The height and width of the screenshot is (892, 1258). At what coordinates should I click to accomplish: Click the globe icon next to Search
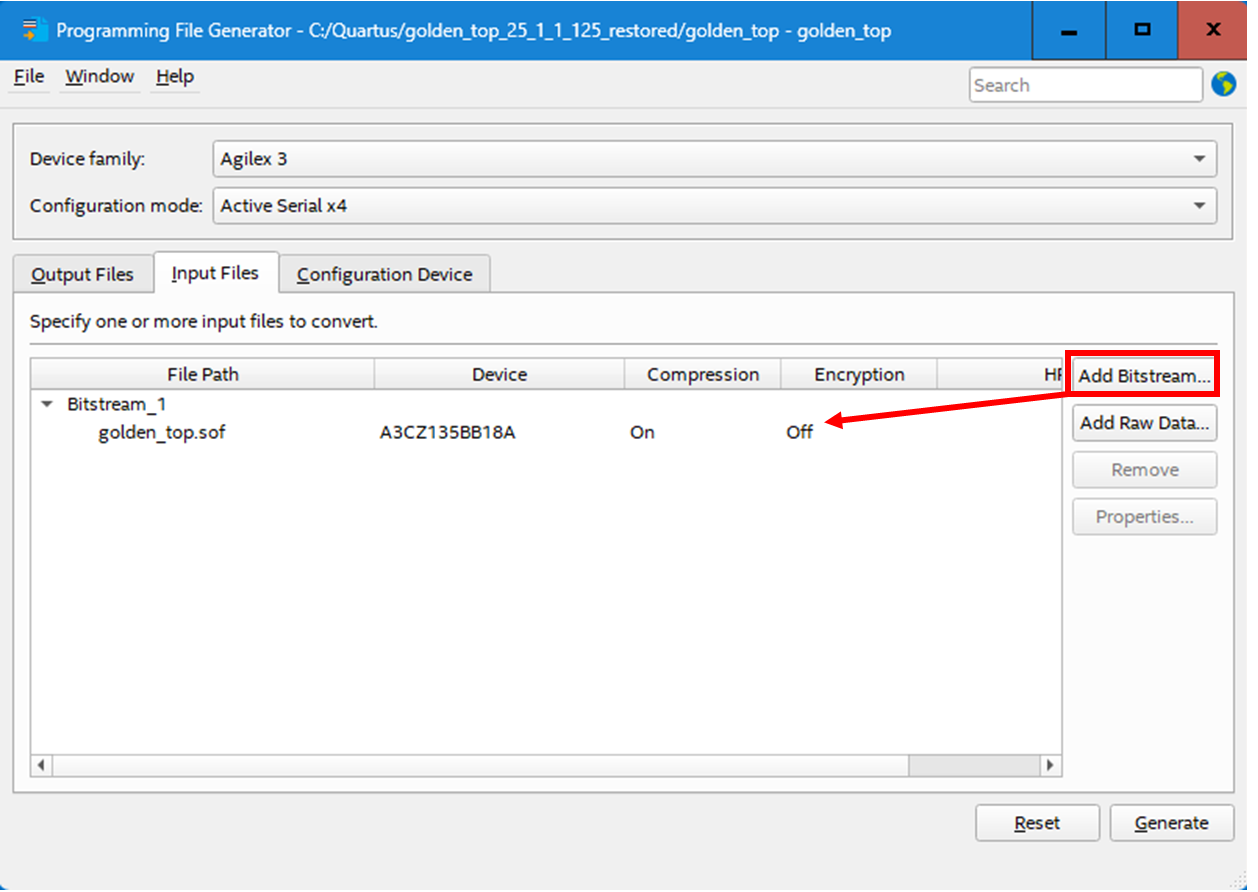pos(1223,85)
